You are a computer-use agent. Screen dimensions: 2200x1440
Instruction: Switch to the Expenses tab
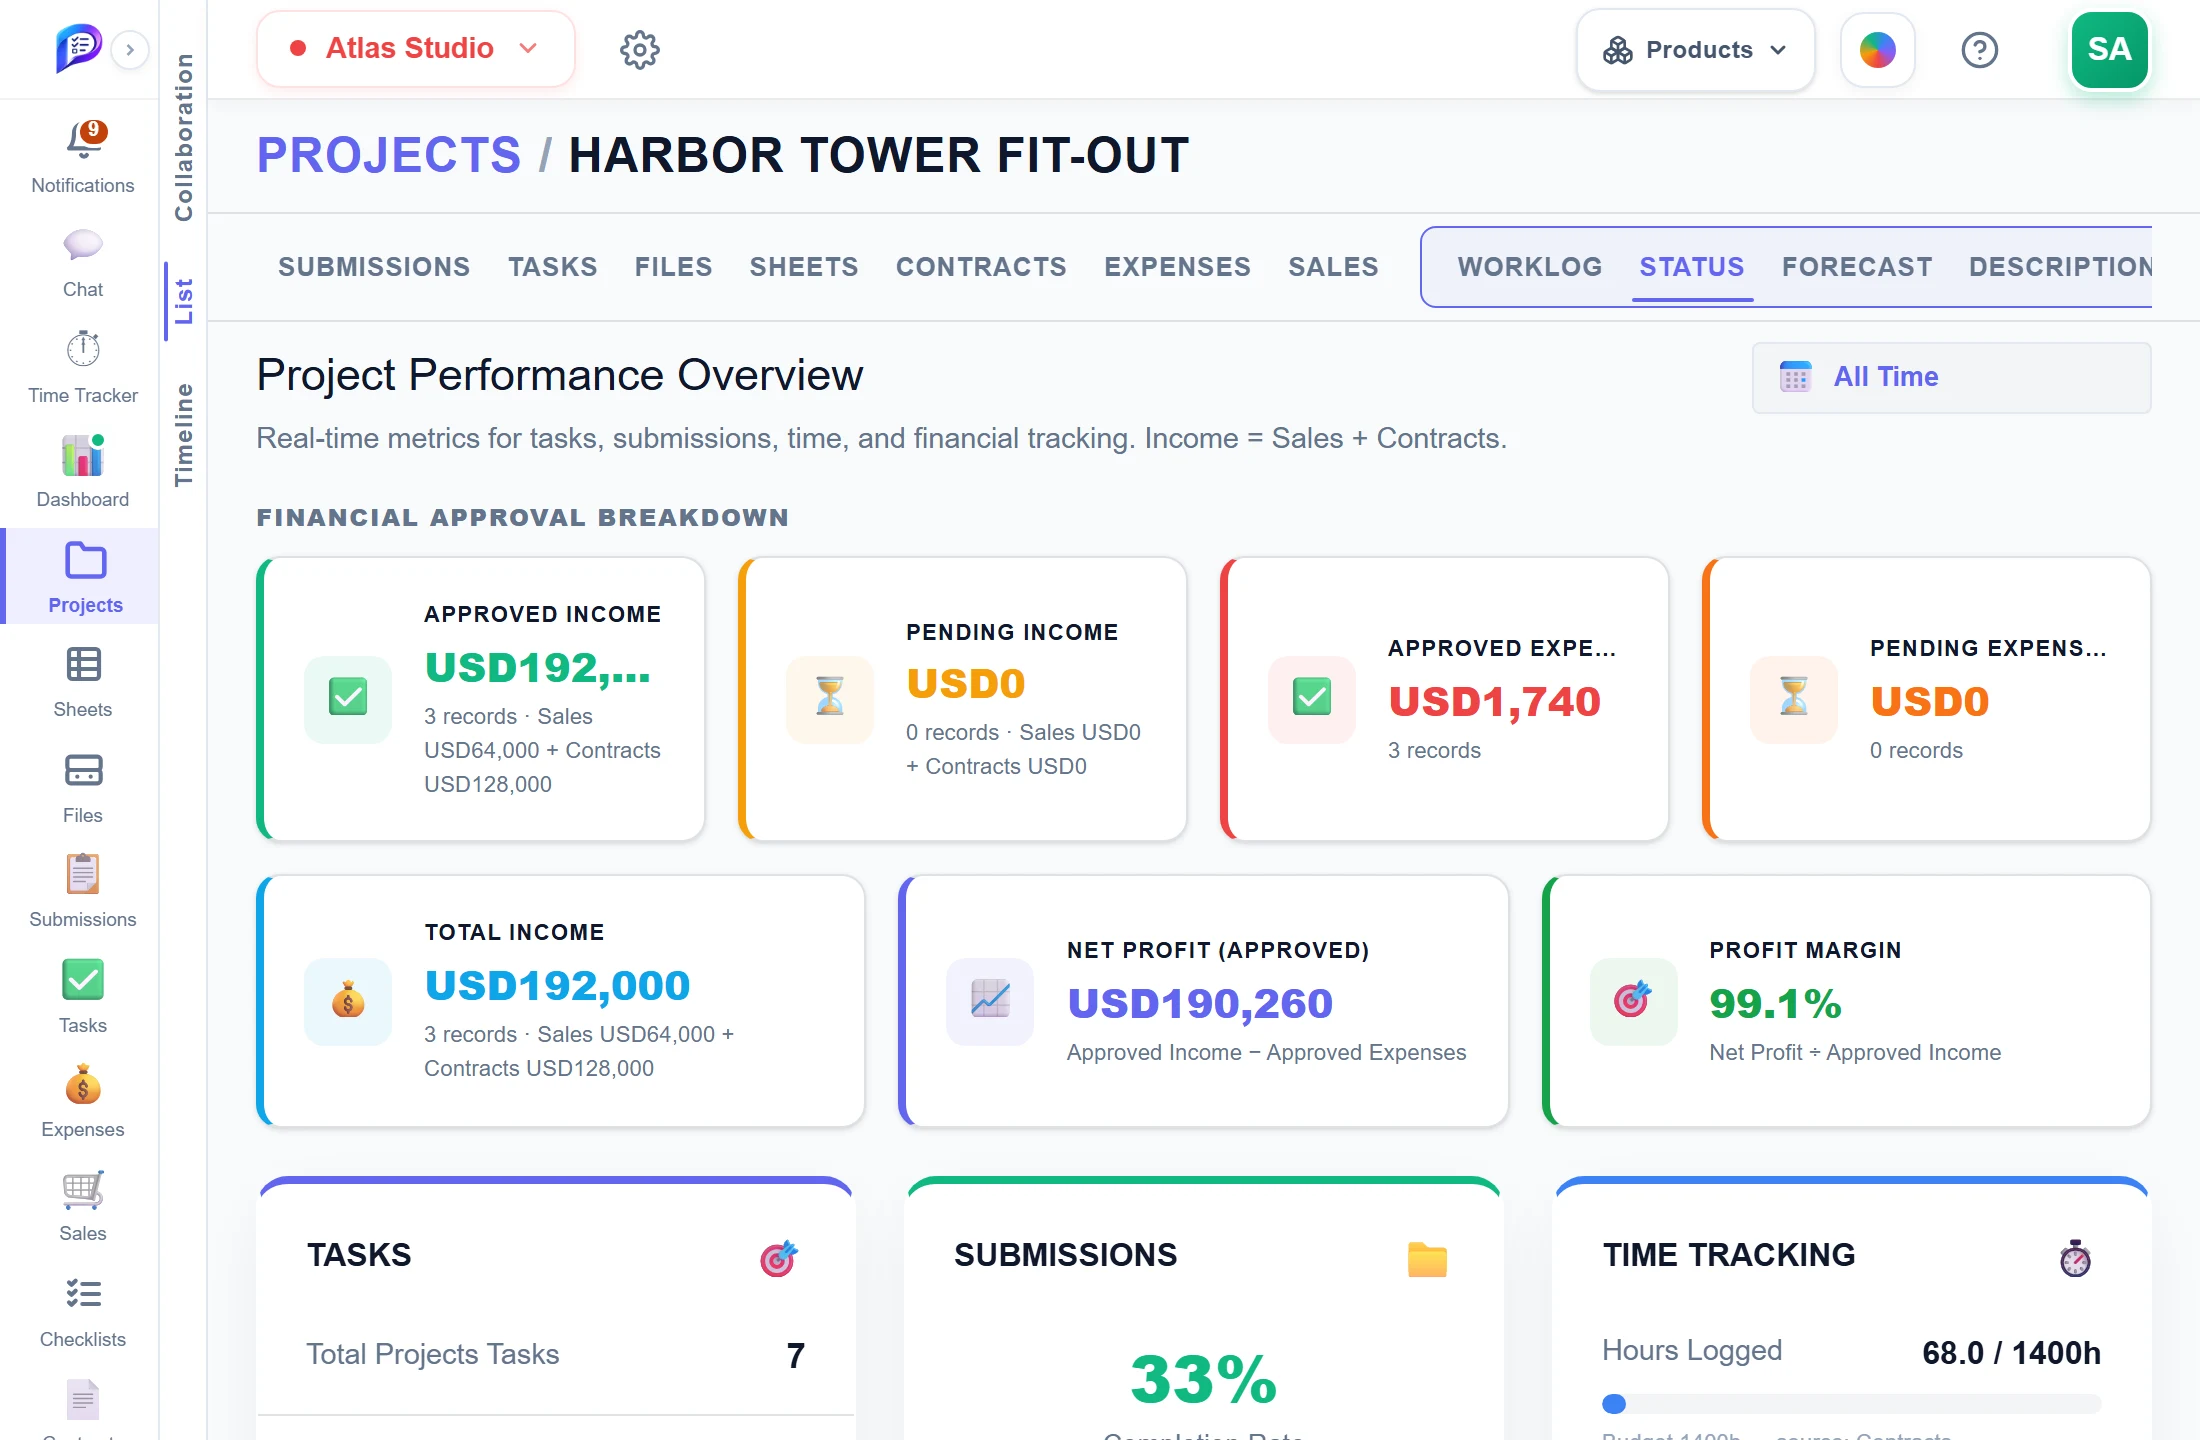click(1177, 267)
